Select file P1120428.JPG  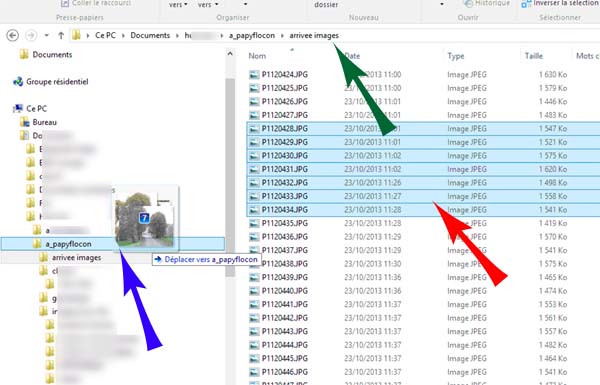[x=285, y=129]
